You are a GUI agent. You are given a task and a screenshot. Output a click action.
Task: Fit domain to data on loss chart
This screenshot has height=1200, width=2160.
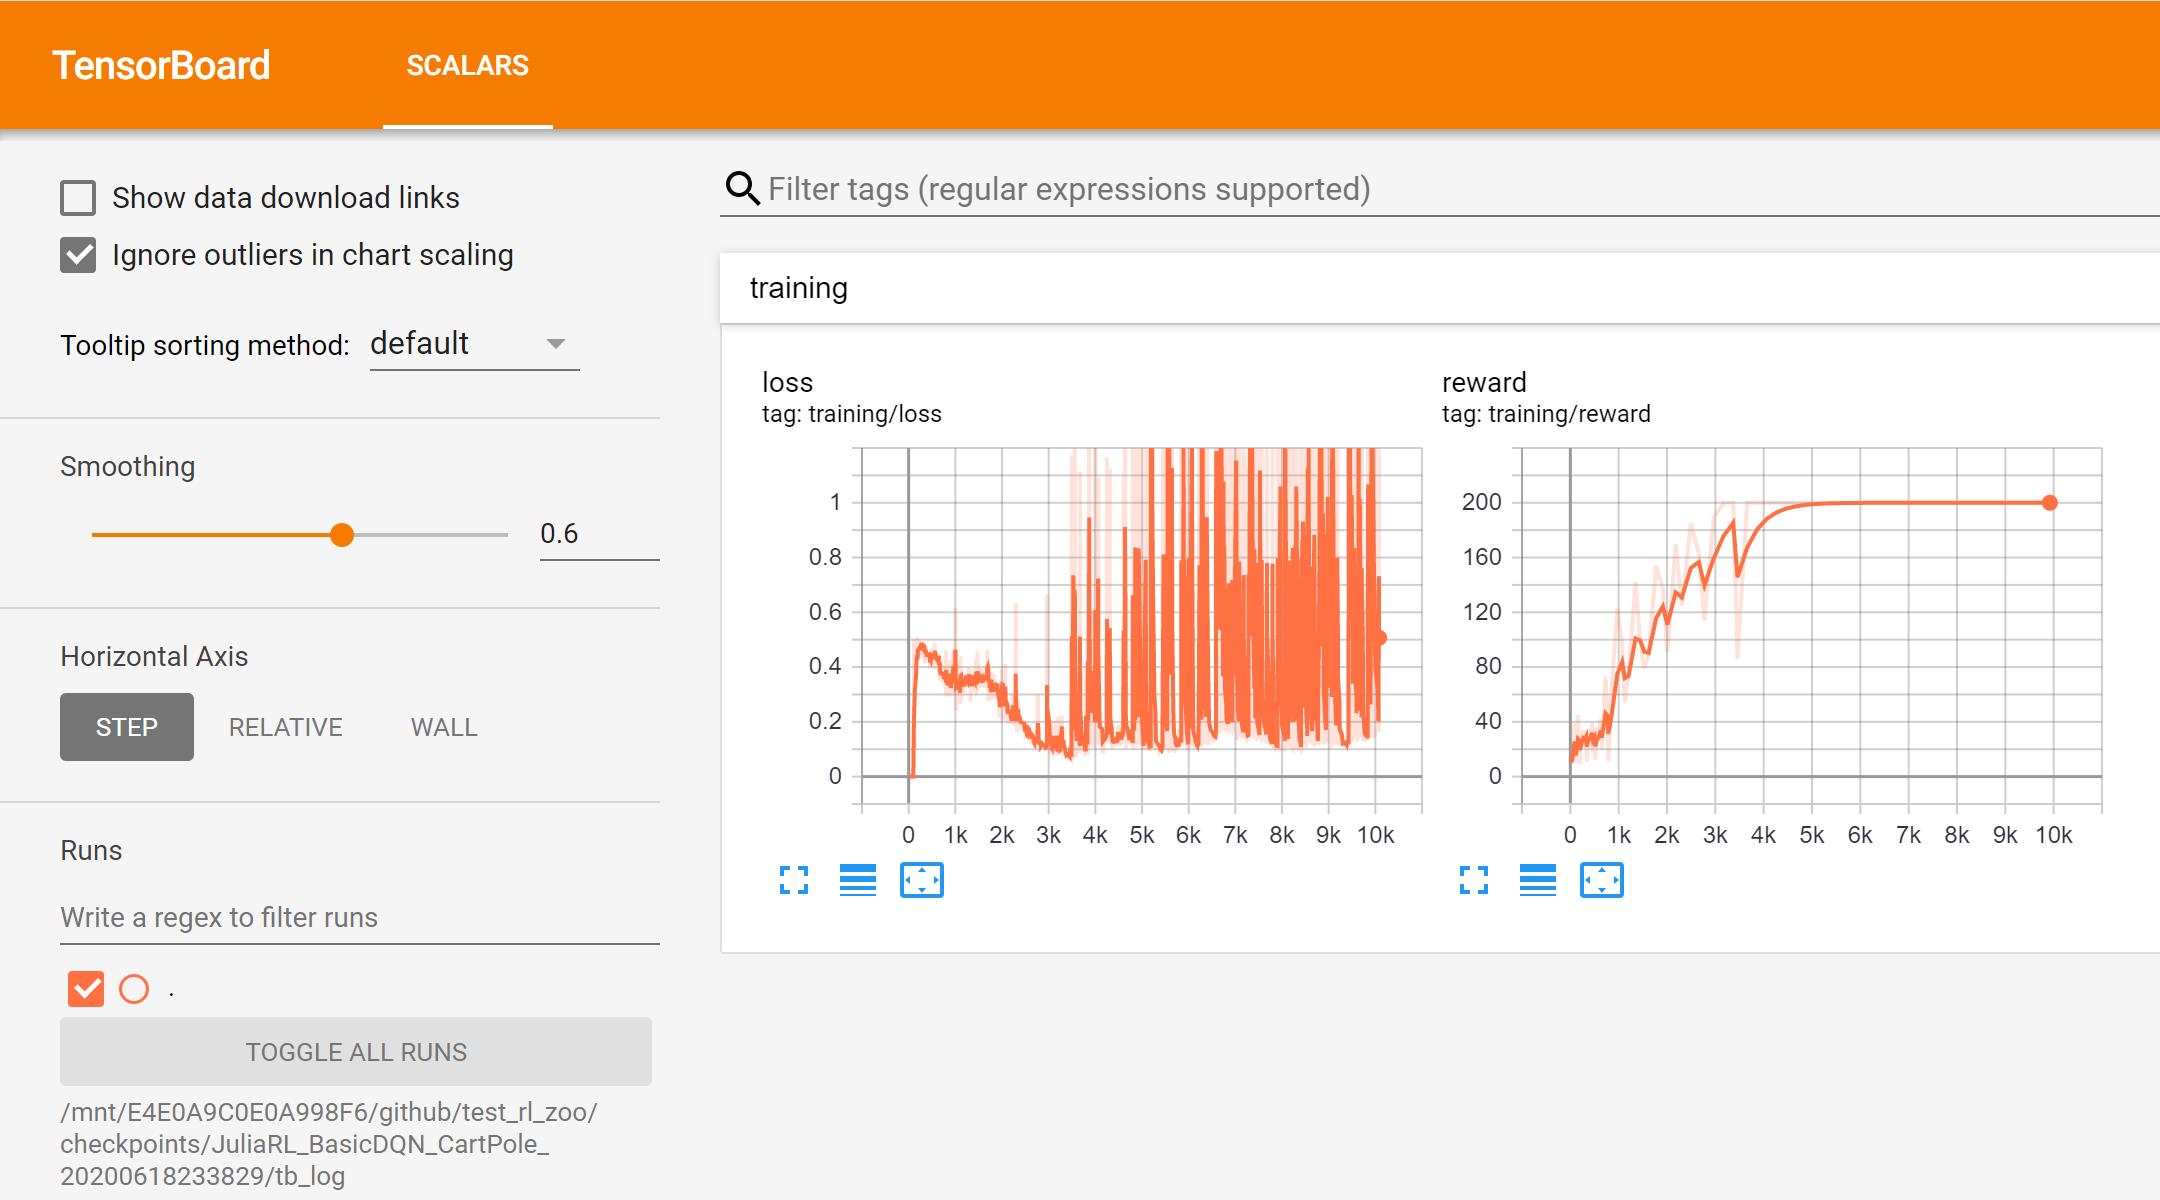(922, 880)
